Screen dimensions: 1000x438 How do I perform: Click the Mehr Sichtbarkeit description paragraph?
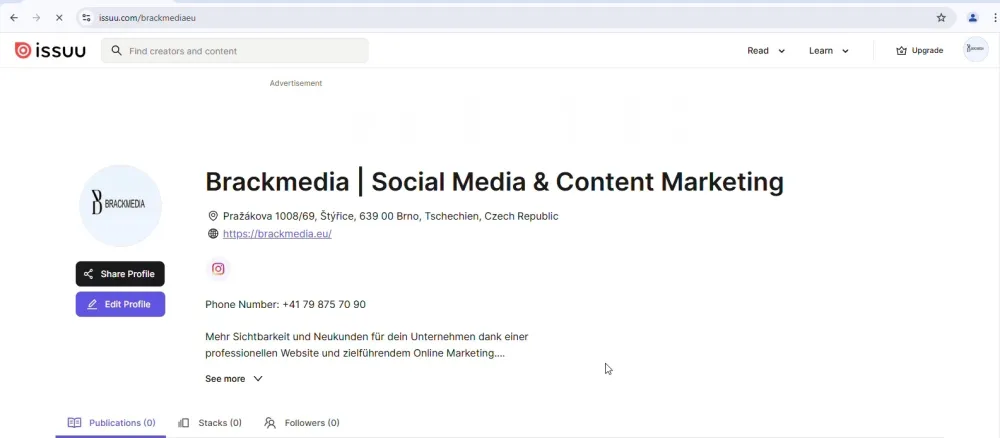pos(367,344)
